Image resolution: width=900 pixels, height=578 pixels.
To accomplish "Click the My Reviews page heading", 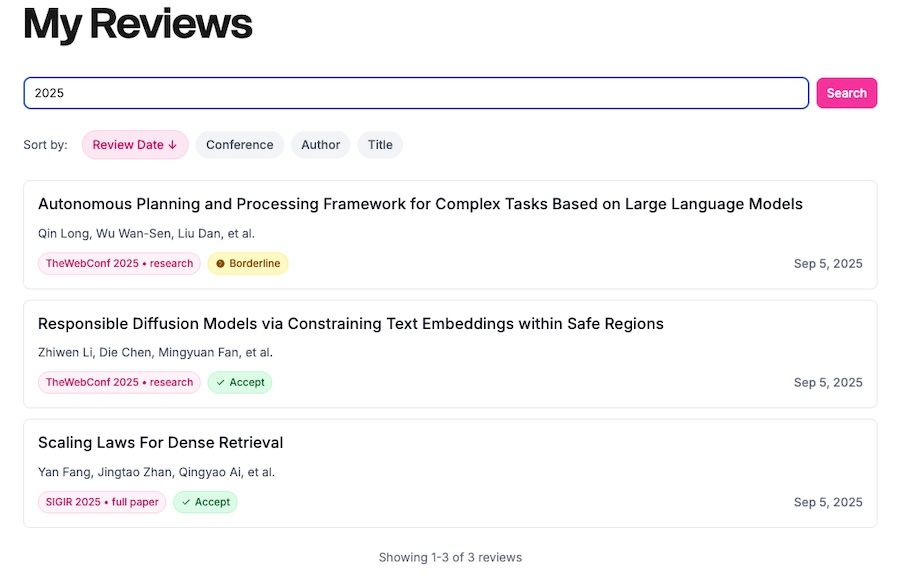I will point(137,25).
